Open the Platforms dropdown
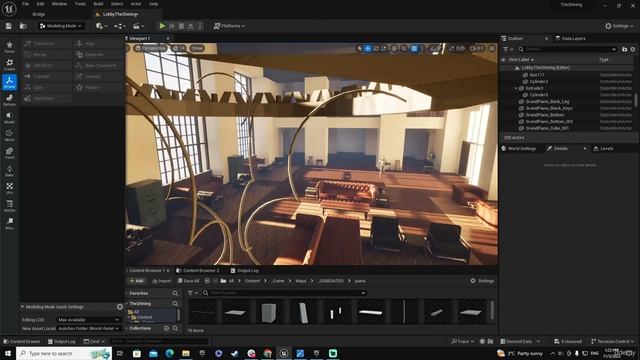The height and width of the screenshot is (360, 640). 230,26
